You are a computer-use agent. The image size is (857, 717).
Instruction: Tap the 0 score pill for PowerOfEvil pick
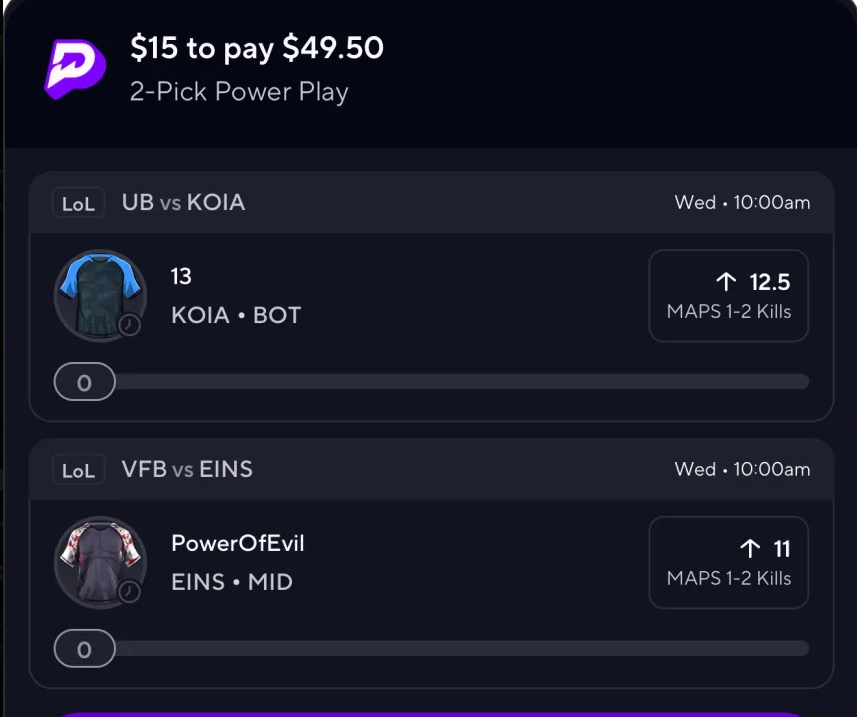(x=85, y=649)
